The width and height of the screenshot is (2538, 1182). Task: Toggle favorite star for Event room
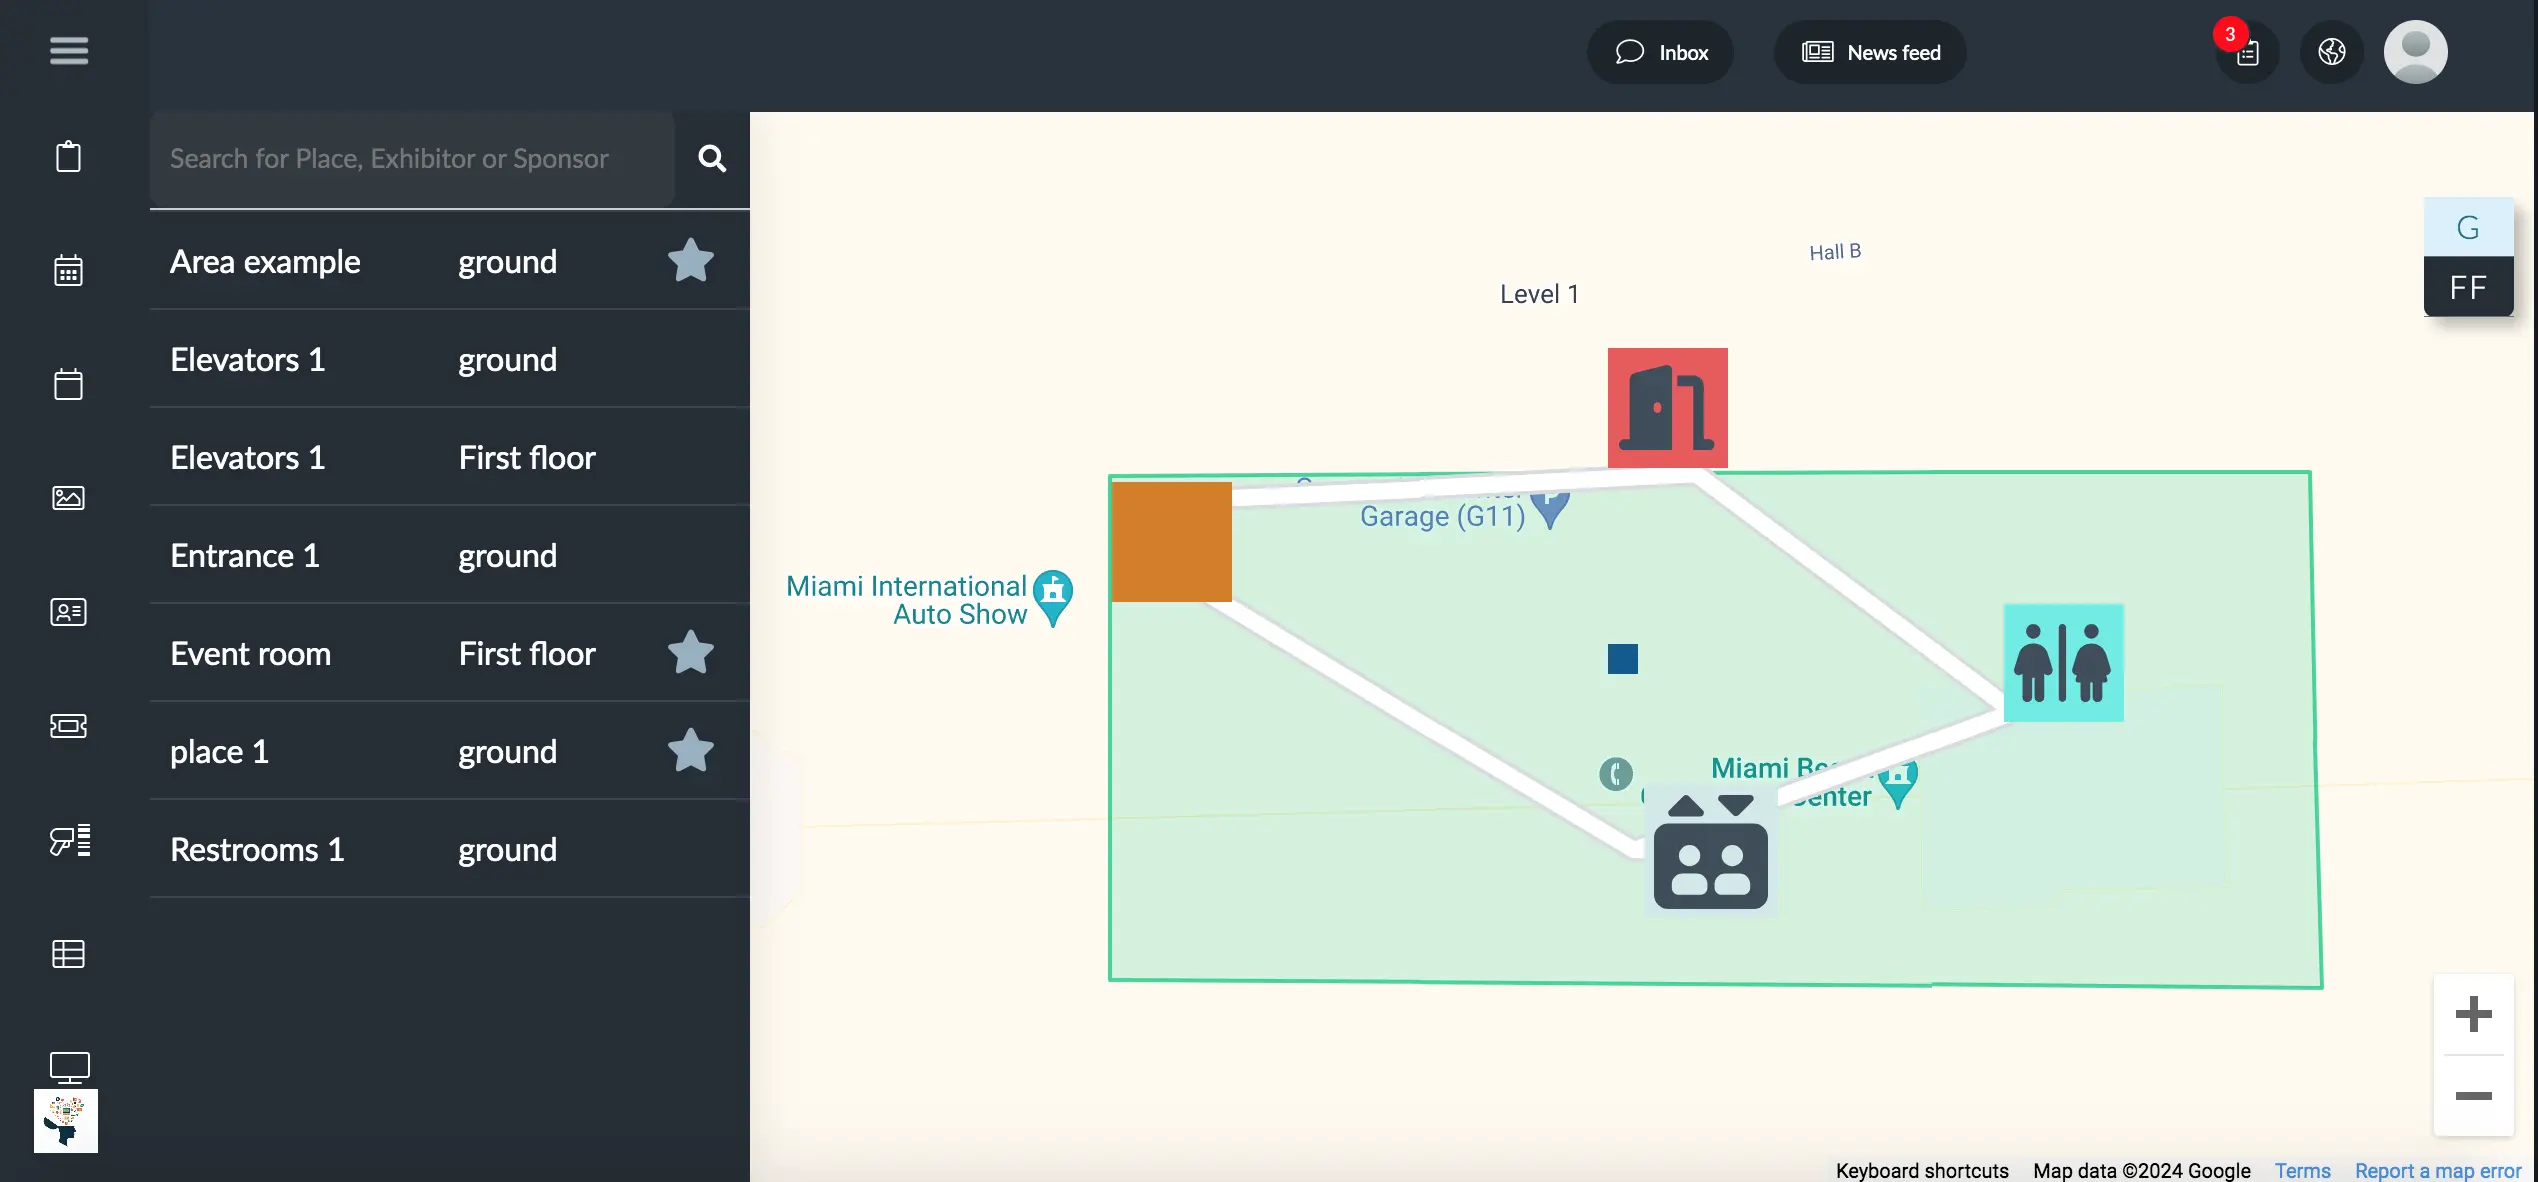pos(691,653)
